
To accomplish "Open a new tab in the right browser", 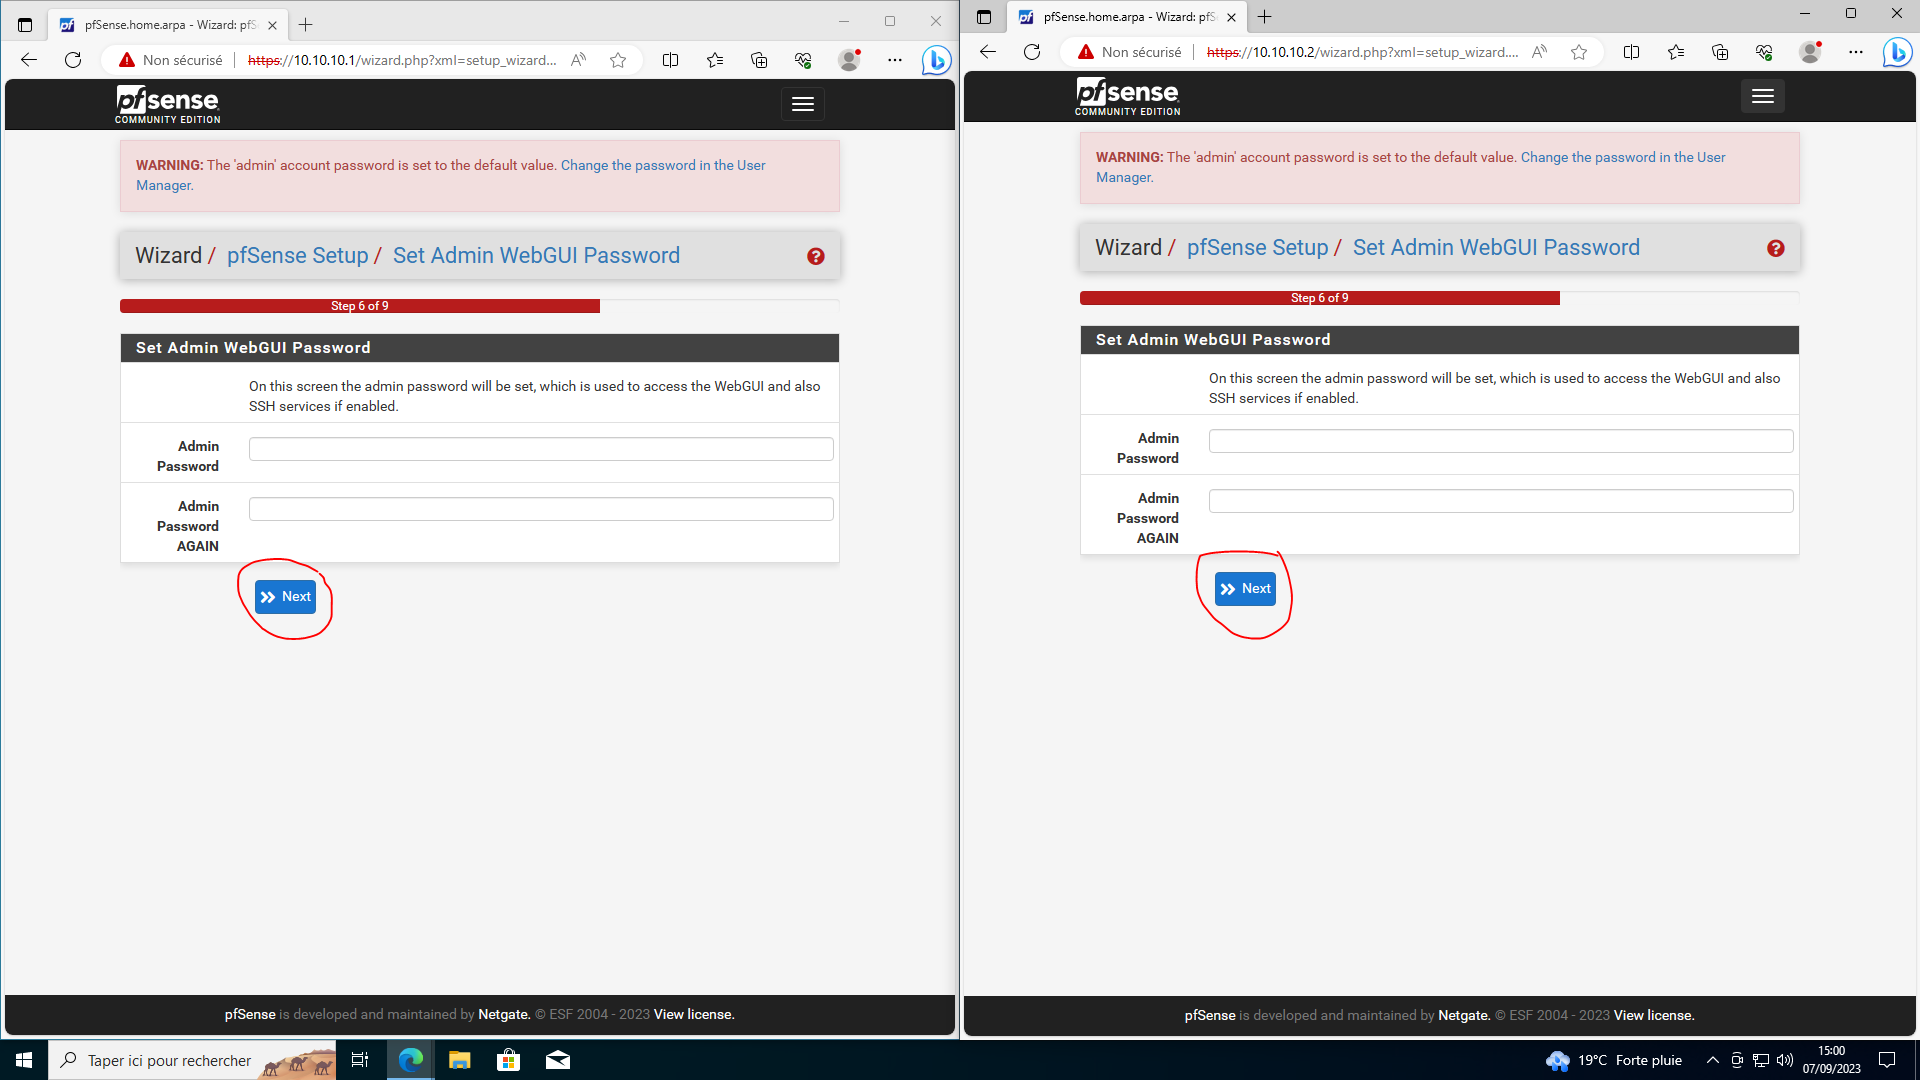I will point(1265,17).
